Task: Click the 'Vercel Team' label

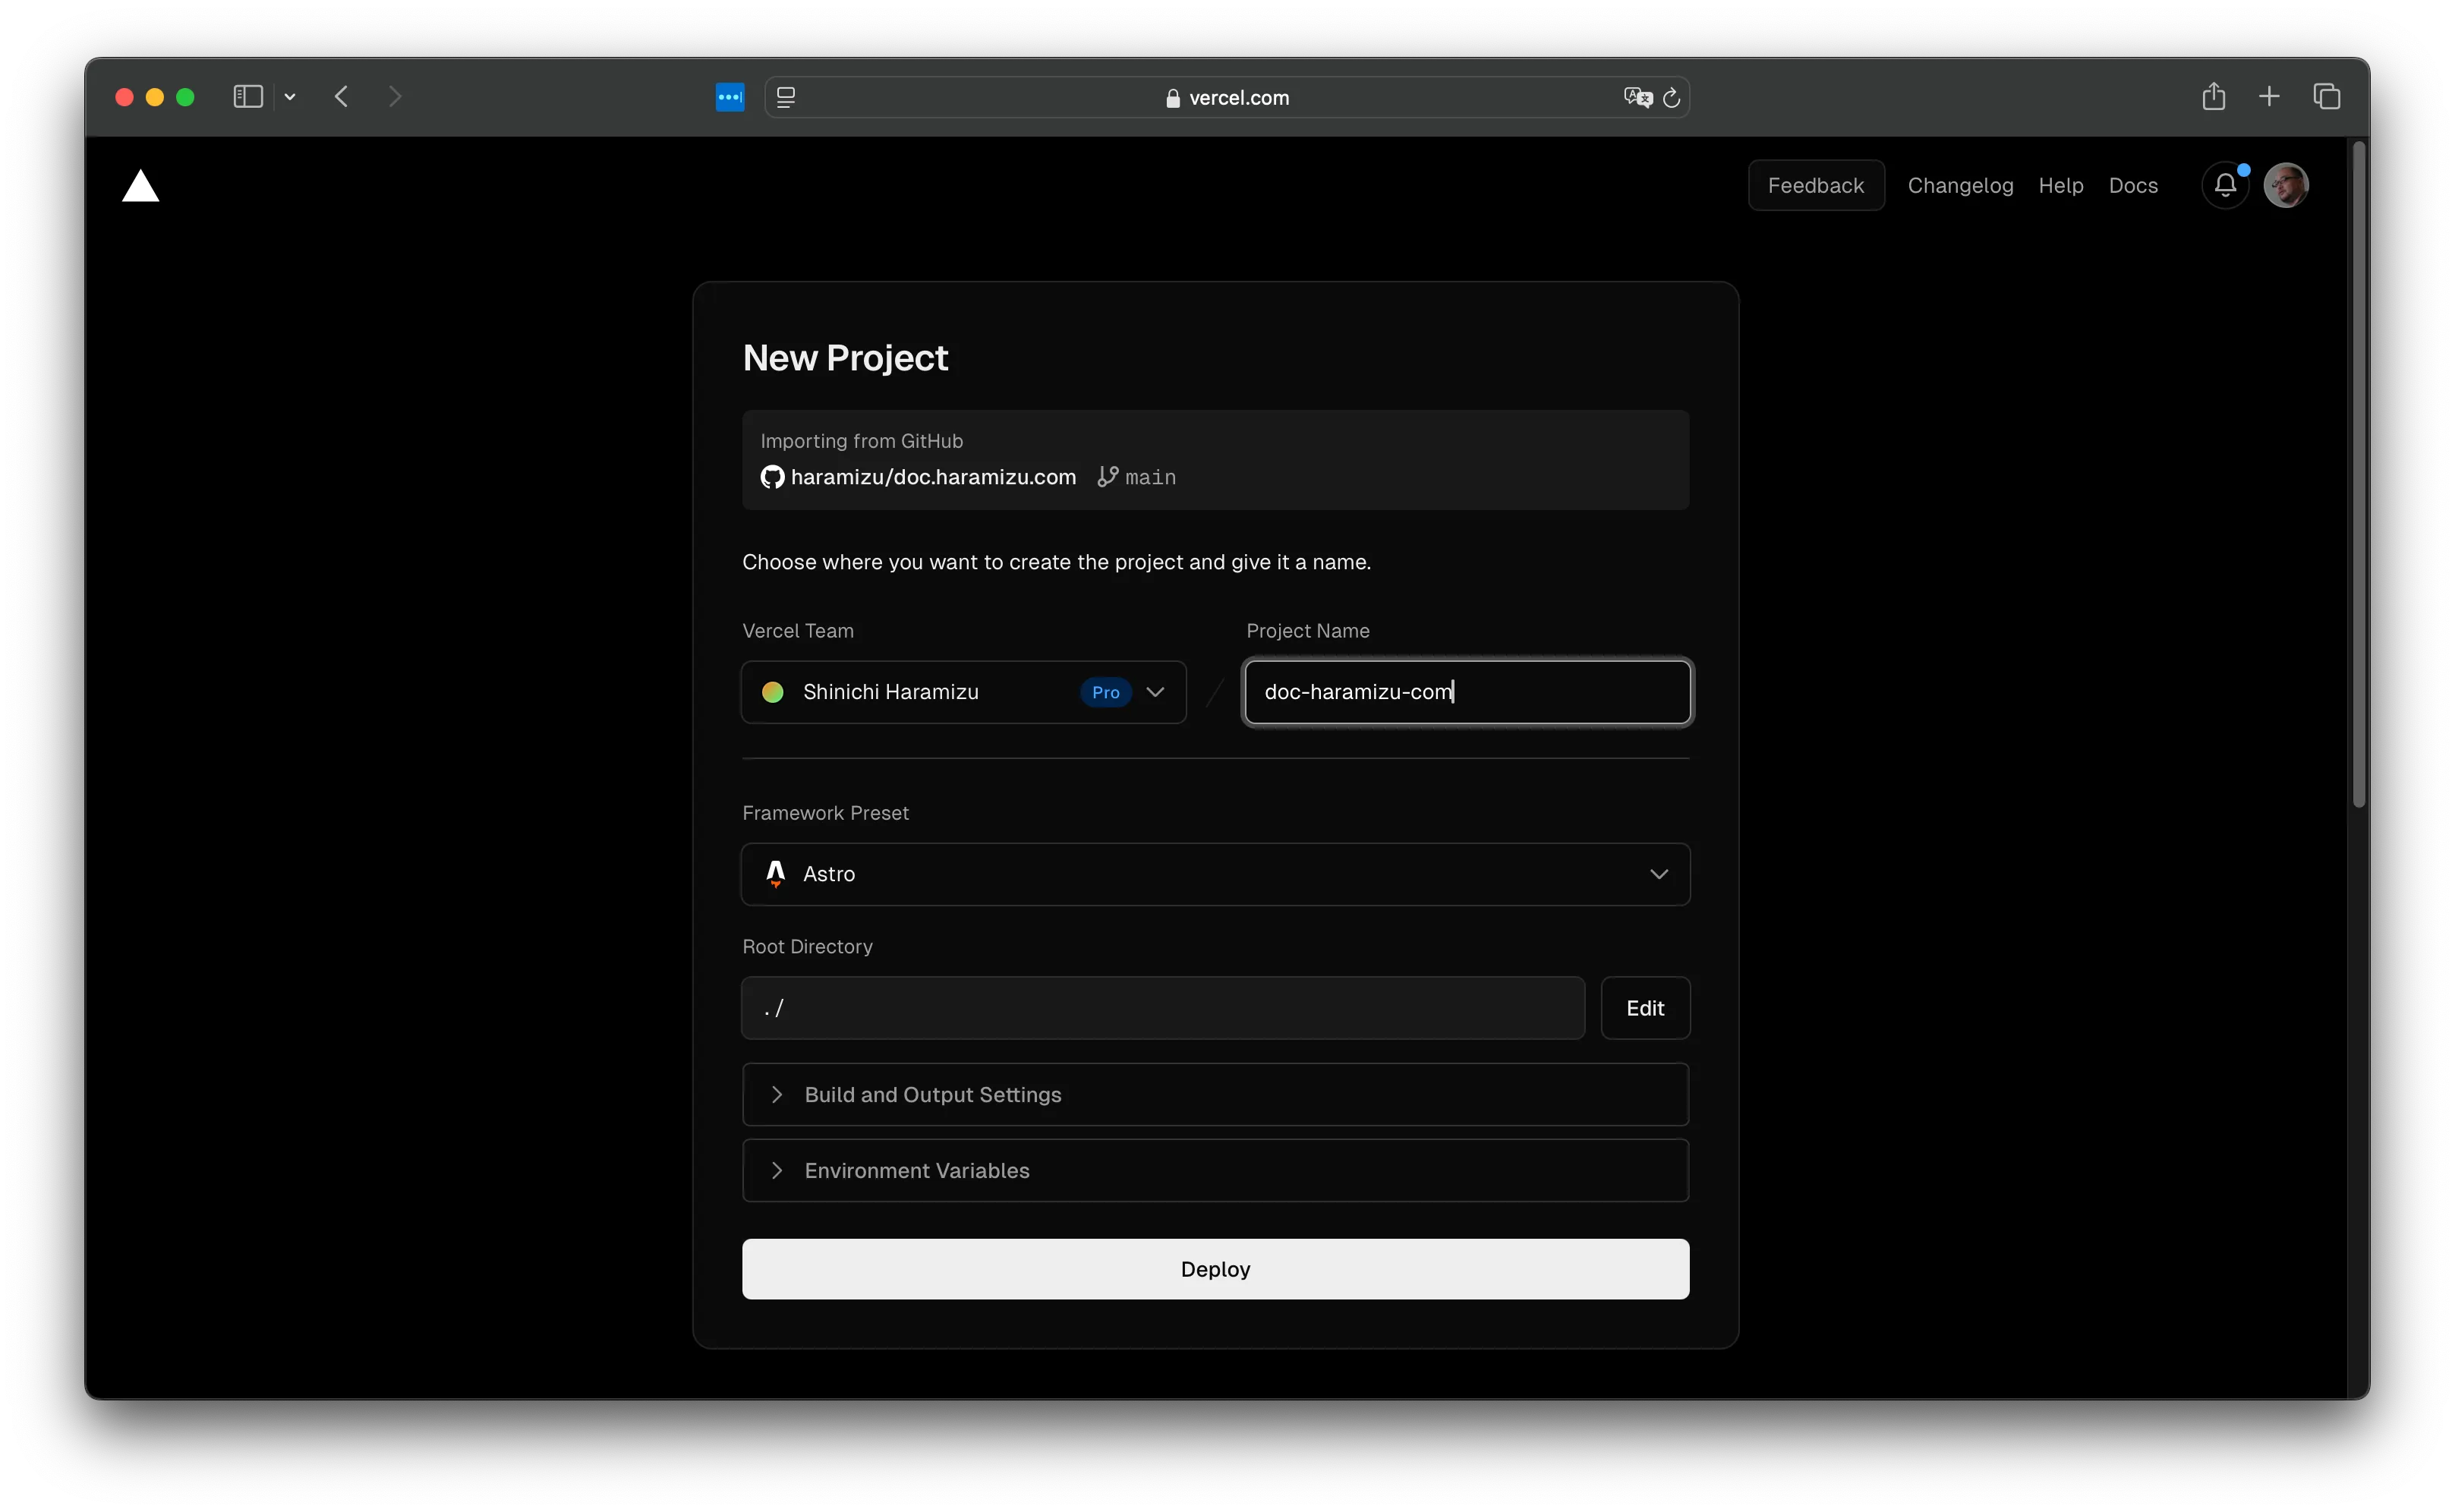Action: 797,631
